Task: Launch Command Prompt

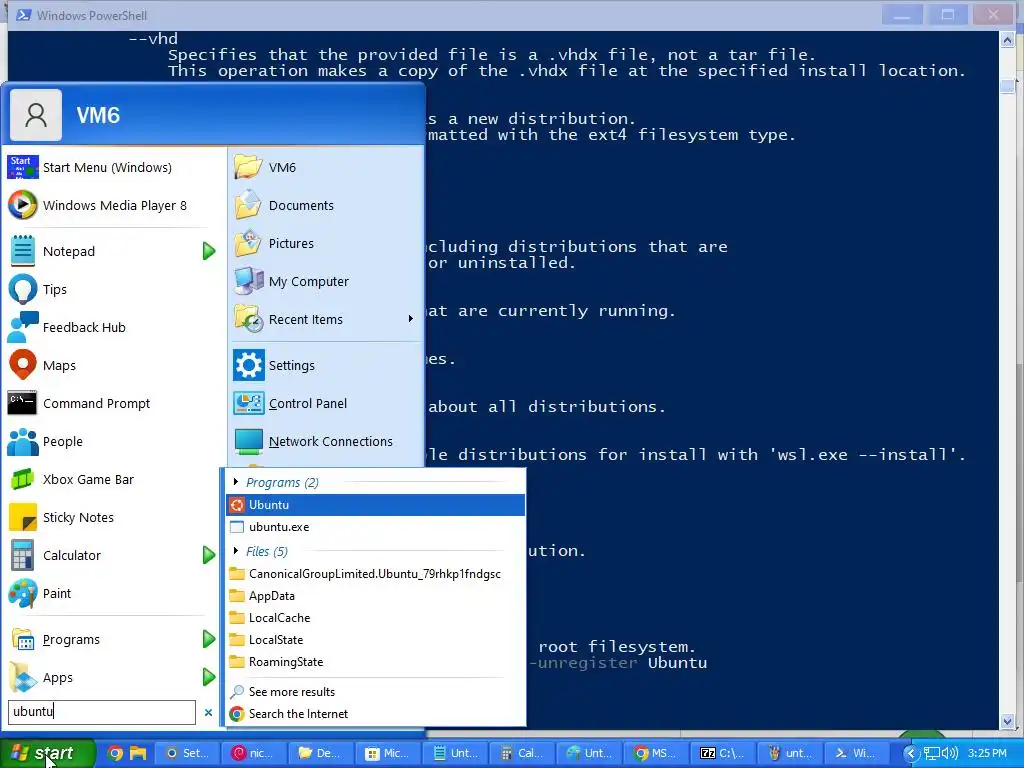Action: pyautogui.click(x=114, y=404)
